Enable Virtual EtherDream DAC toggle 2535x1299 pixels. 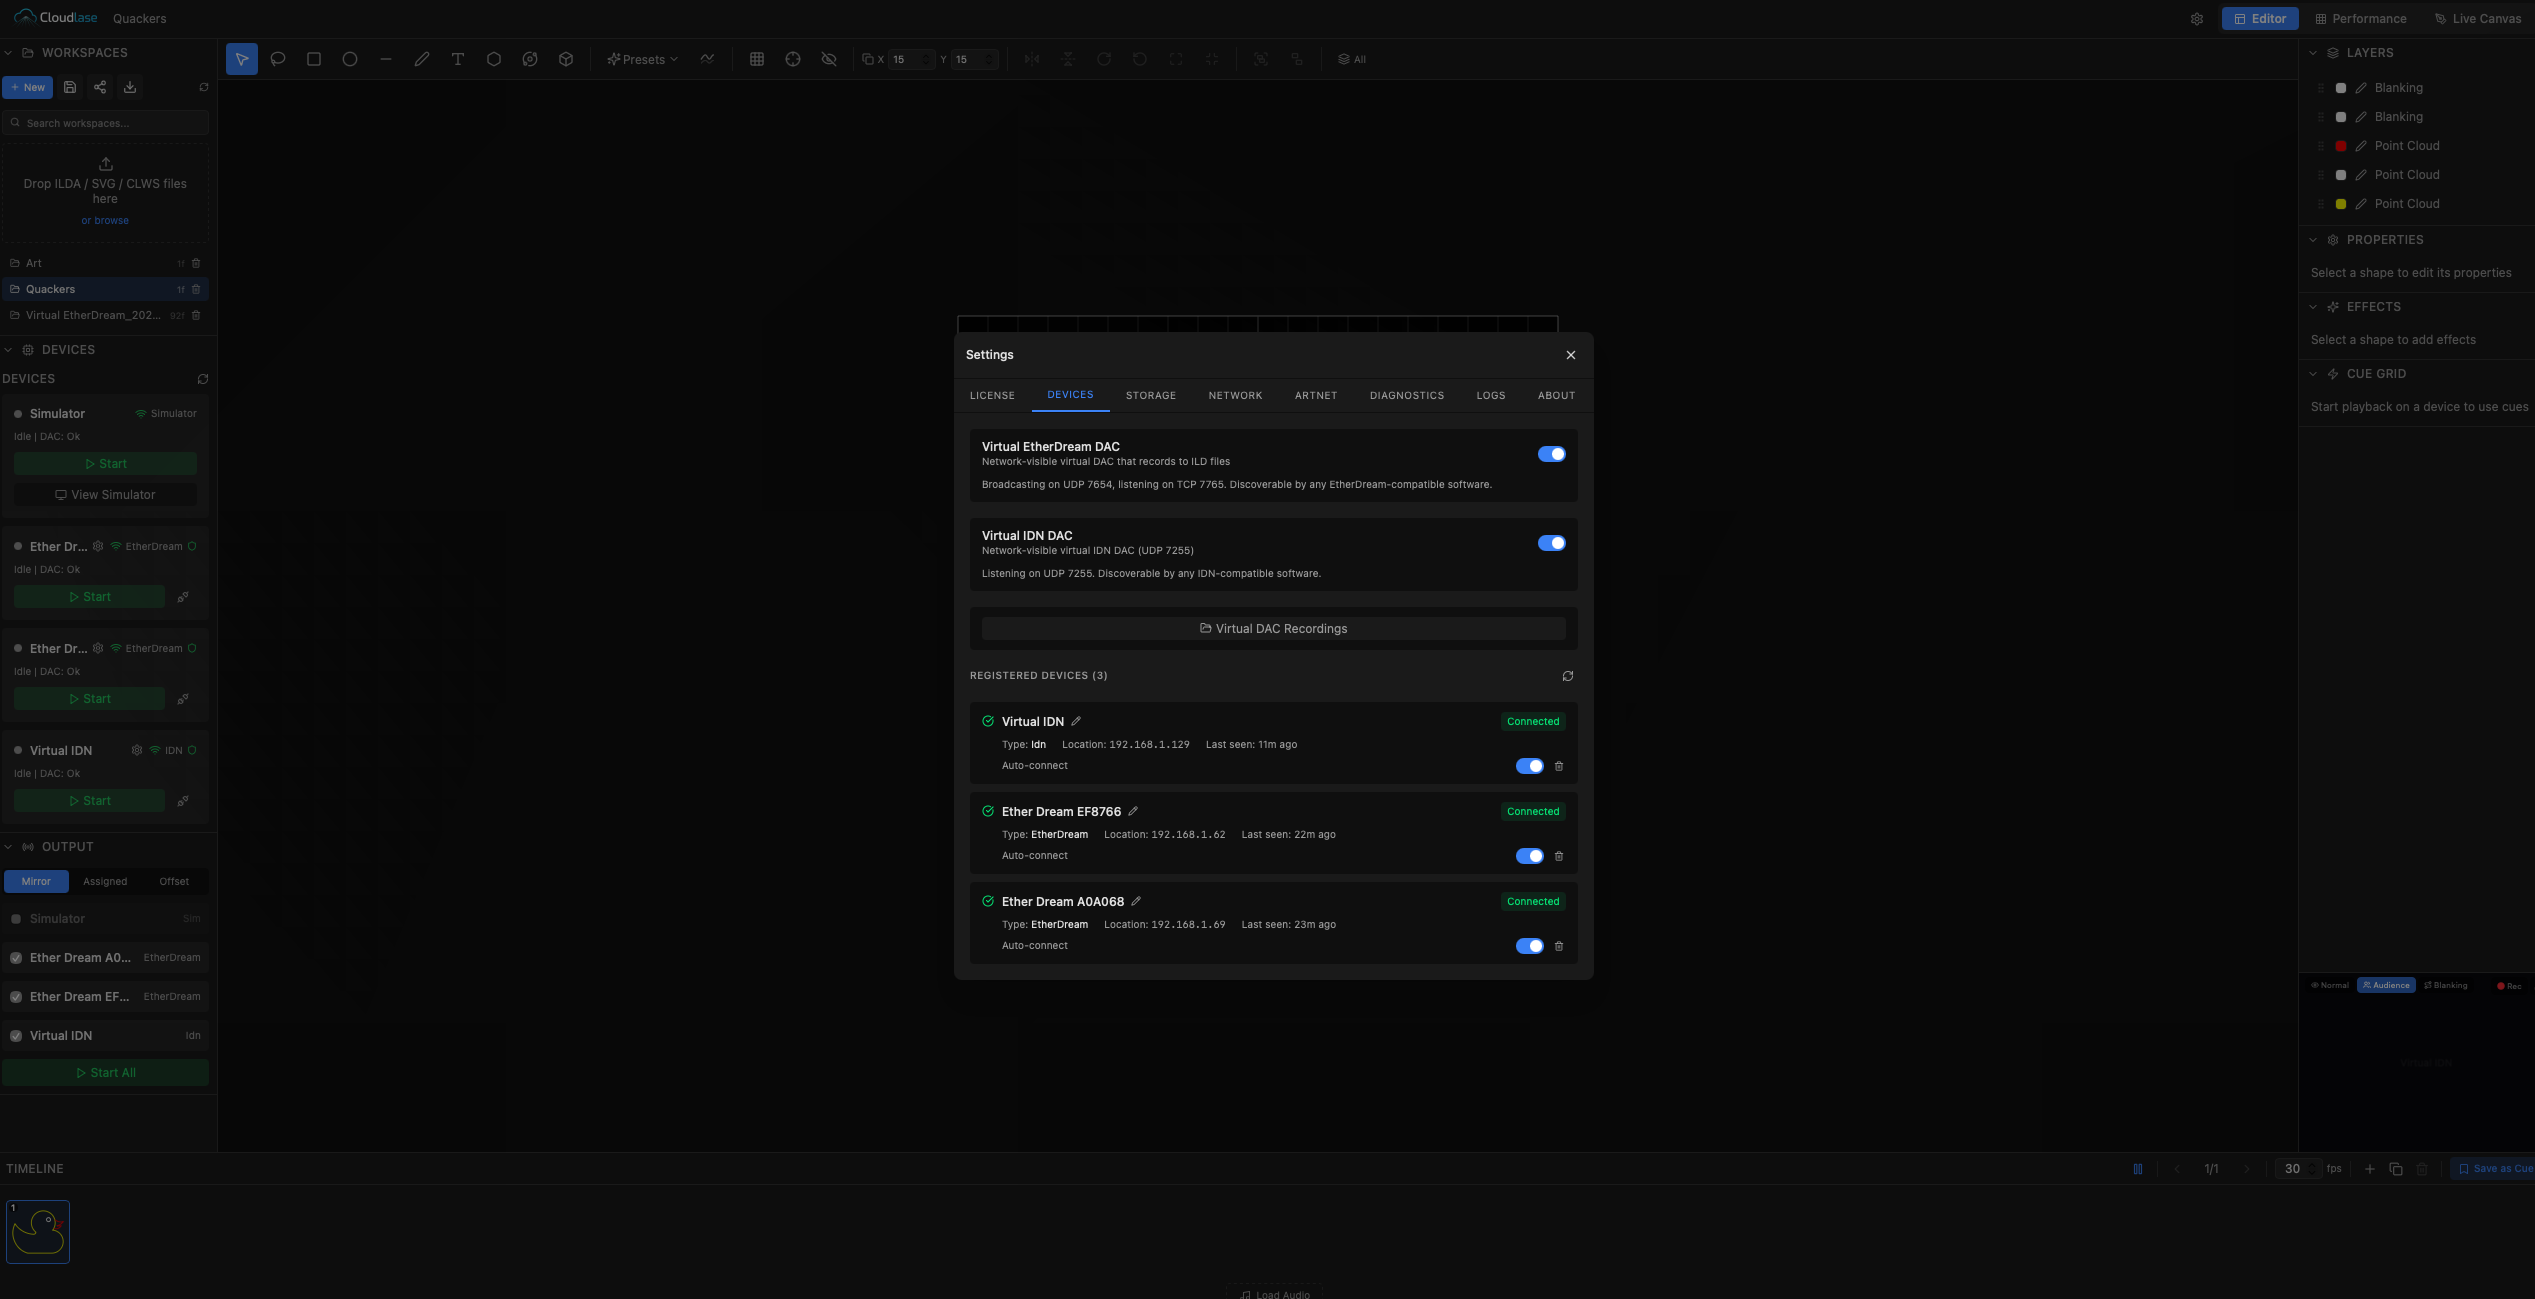point(1552,453)
